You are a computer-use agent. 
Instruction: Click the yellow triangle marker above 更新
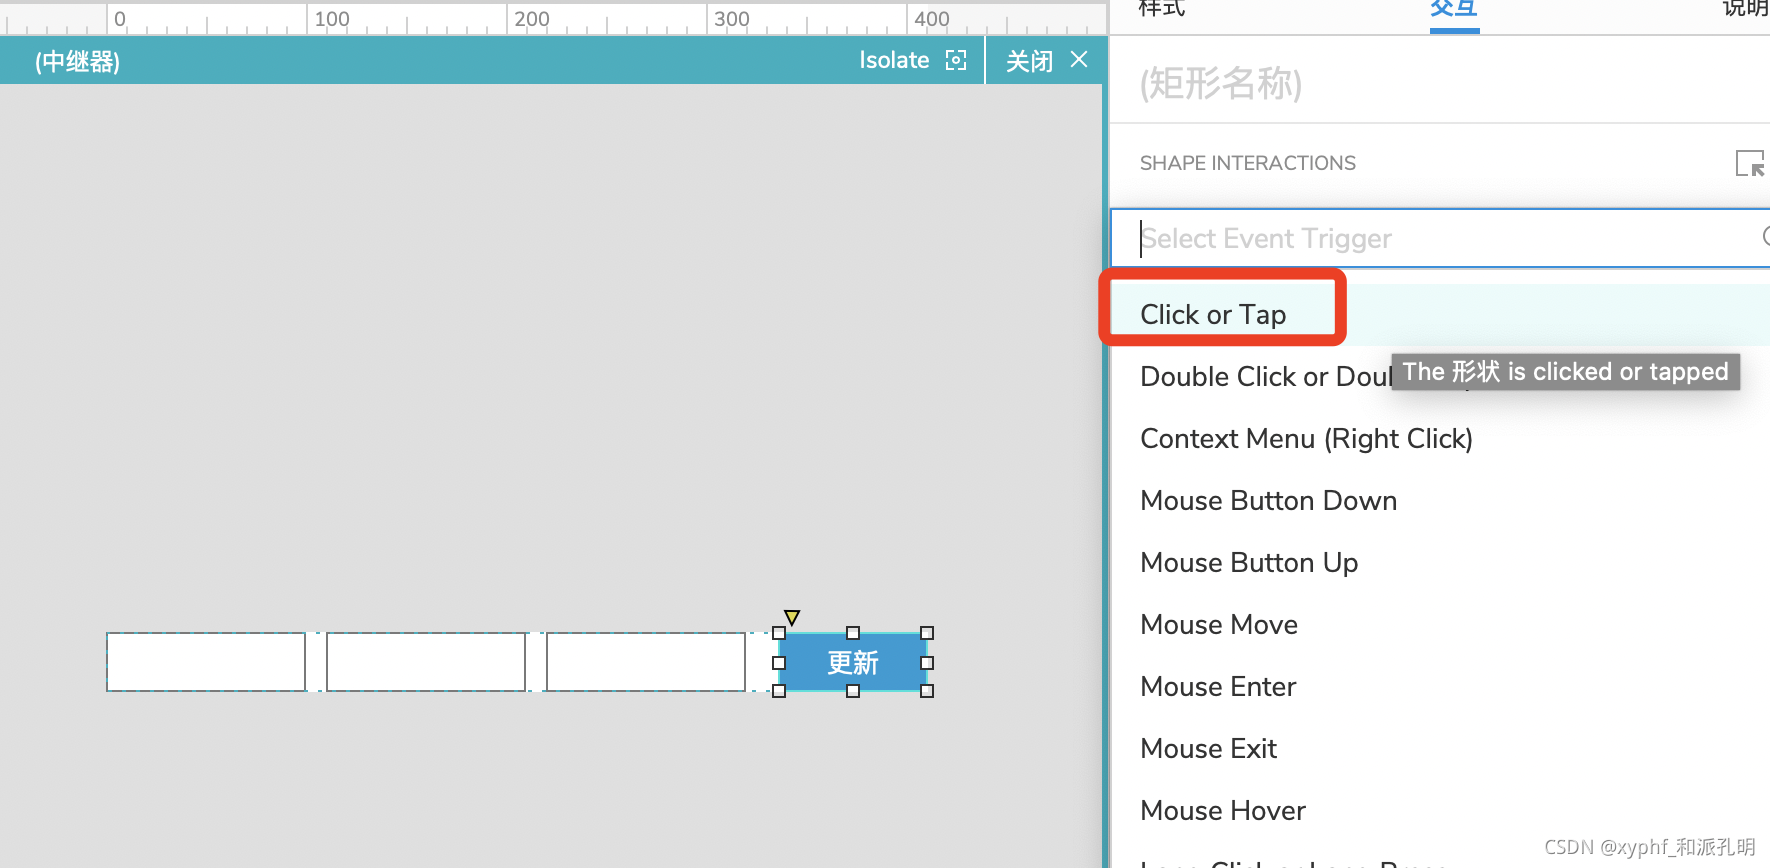pos(792,617)
